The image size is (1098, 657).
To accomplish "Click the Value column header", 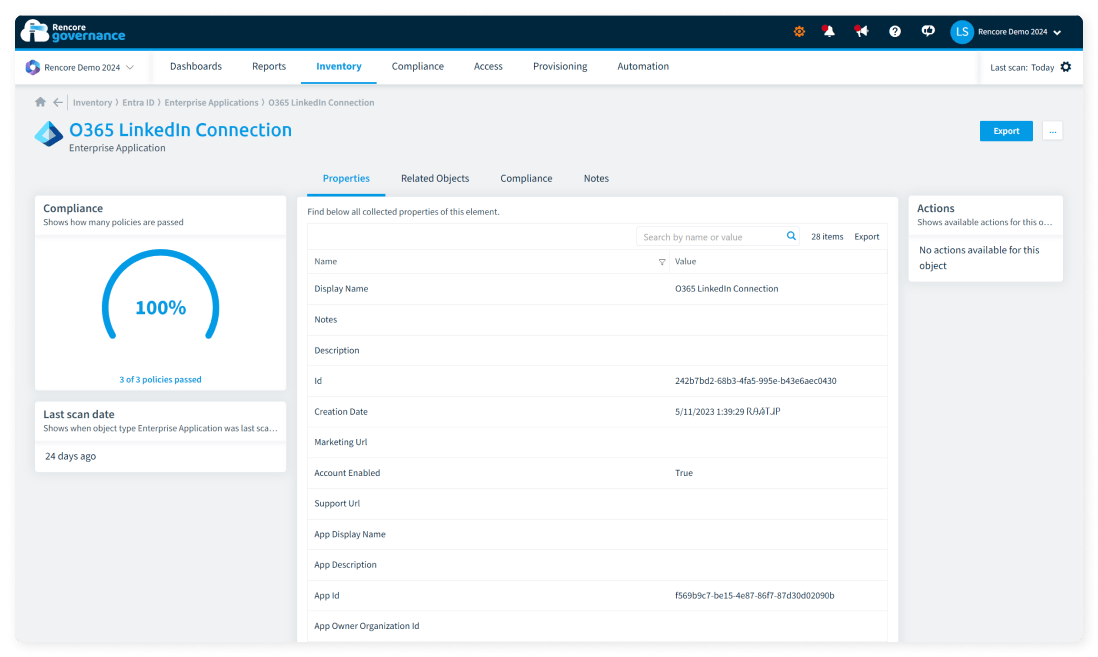I will tap(686, 261).
